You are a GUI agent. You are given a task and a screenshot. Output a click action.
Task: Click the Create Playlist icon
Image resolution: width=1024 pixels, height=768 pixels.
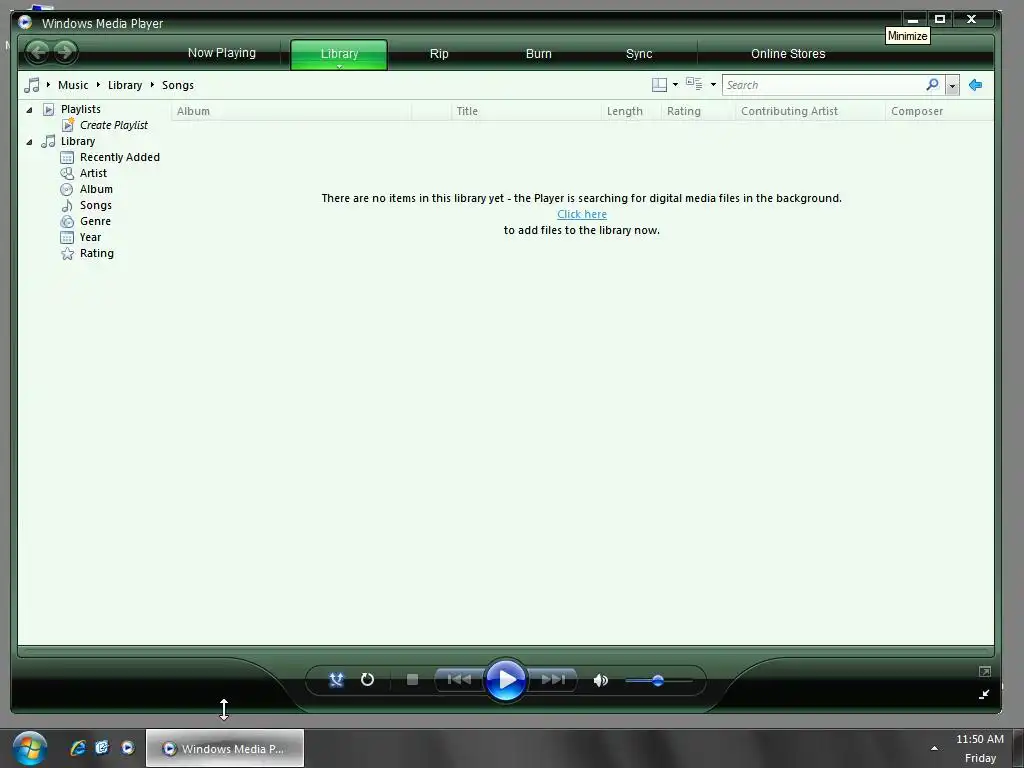pos(68,125)
